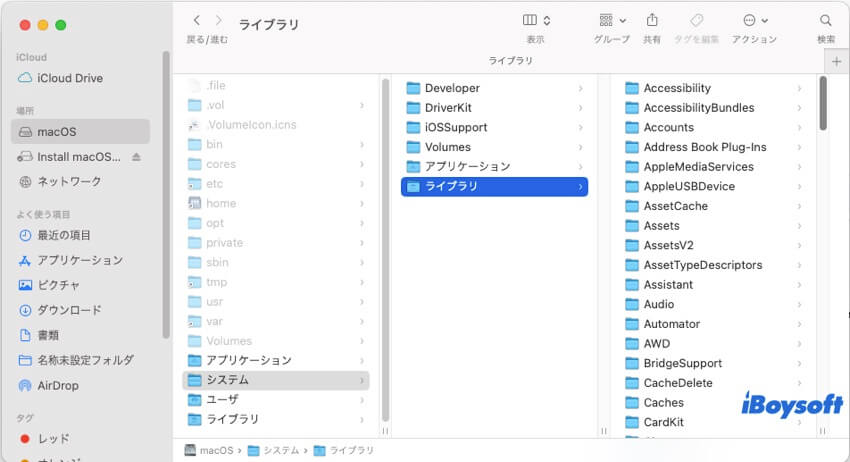Image resolution: width=850 pixels, height=462 pixels.
Task: Go forward with the right arrow button
Action: [218, 21]
